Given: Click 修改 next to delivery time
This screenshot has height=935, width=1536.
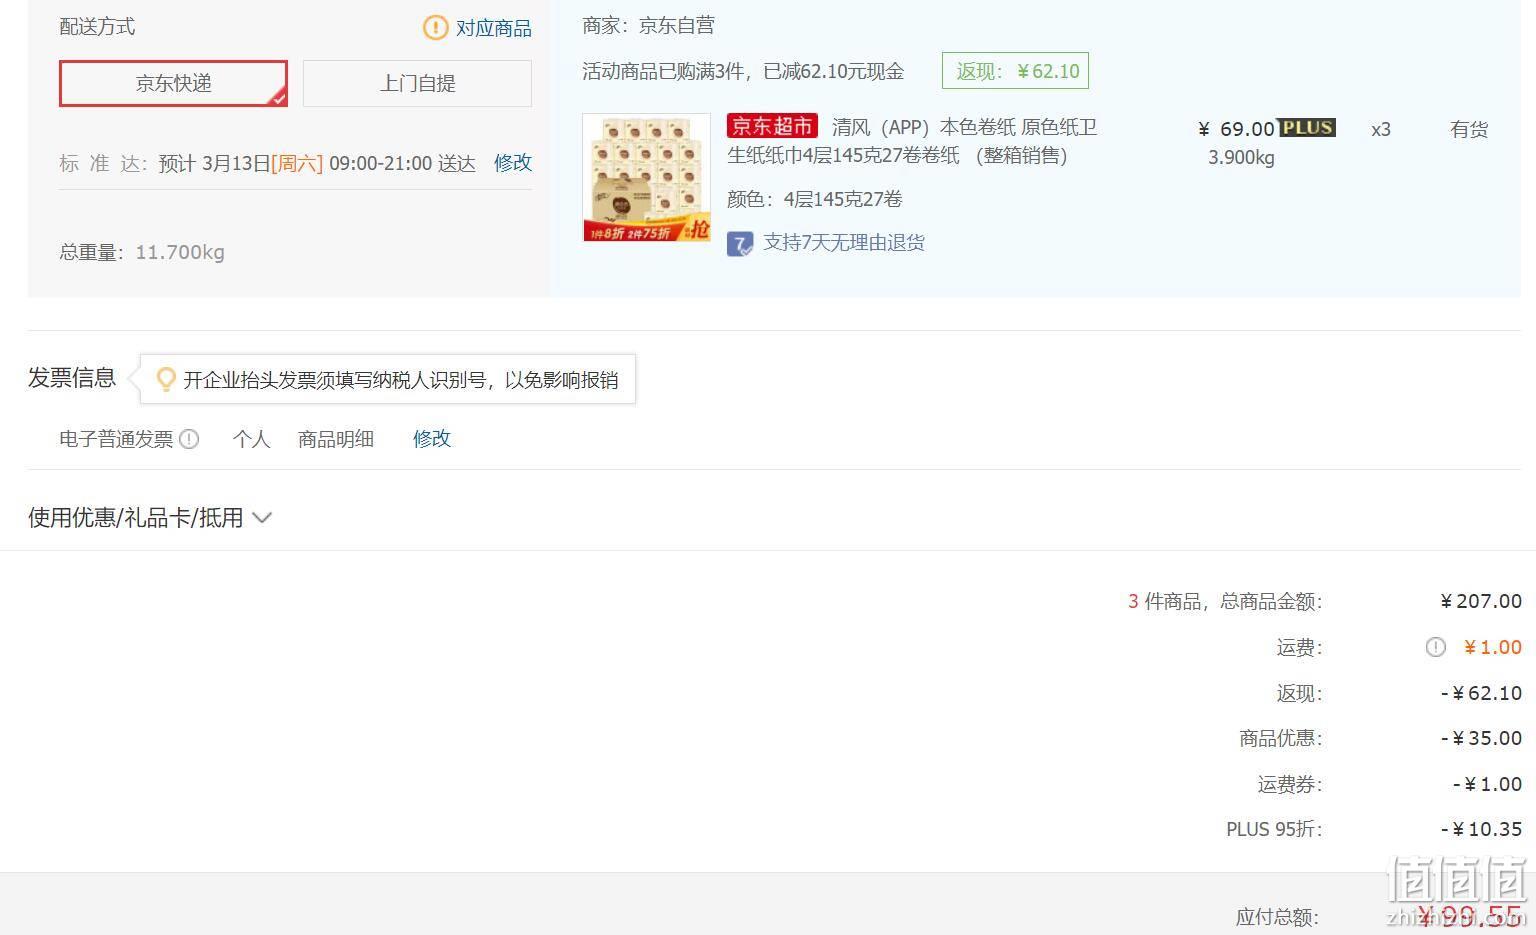Looking at the screenshot, I should (513, 162).
